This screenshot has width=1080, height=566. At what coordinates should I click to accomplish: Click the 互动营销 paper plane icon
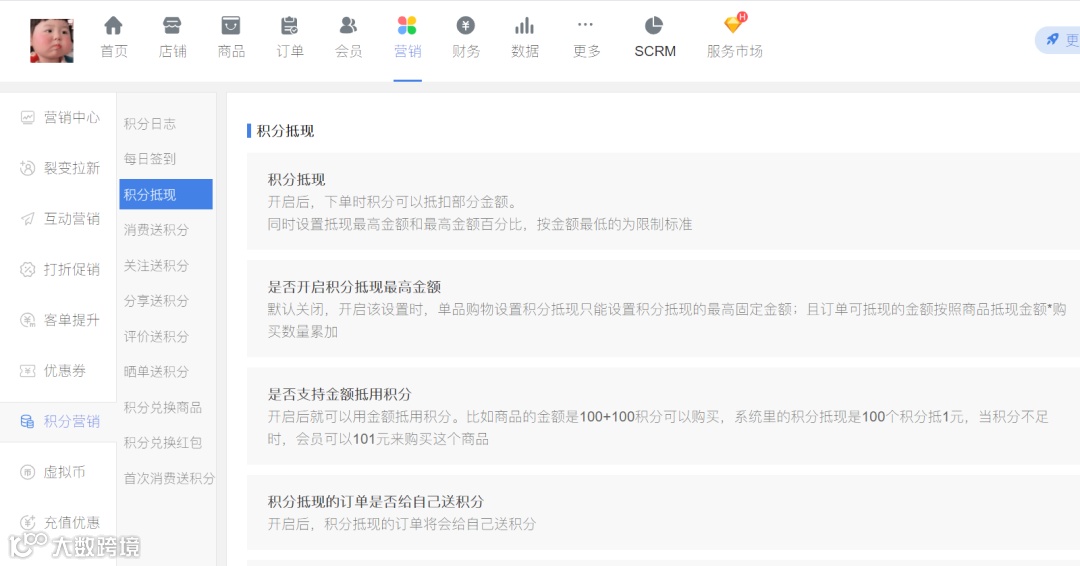click(x=27, y=219)
